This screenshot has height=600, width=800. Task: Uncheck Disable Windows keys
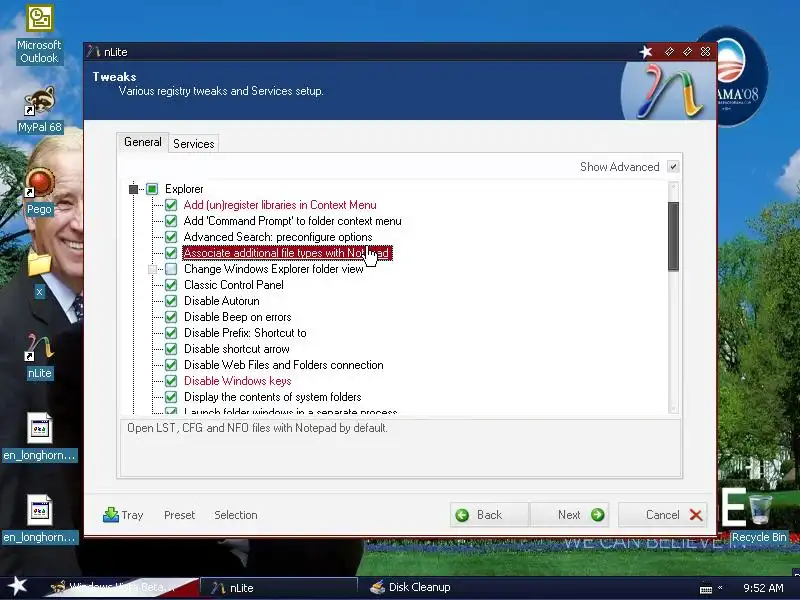coord(171,381)
